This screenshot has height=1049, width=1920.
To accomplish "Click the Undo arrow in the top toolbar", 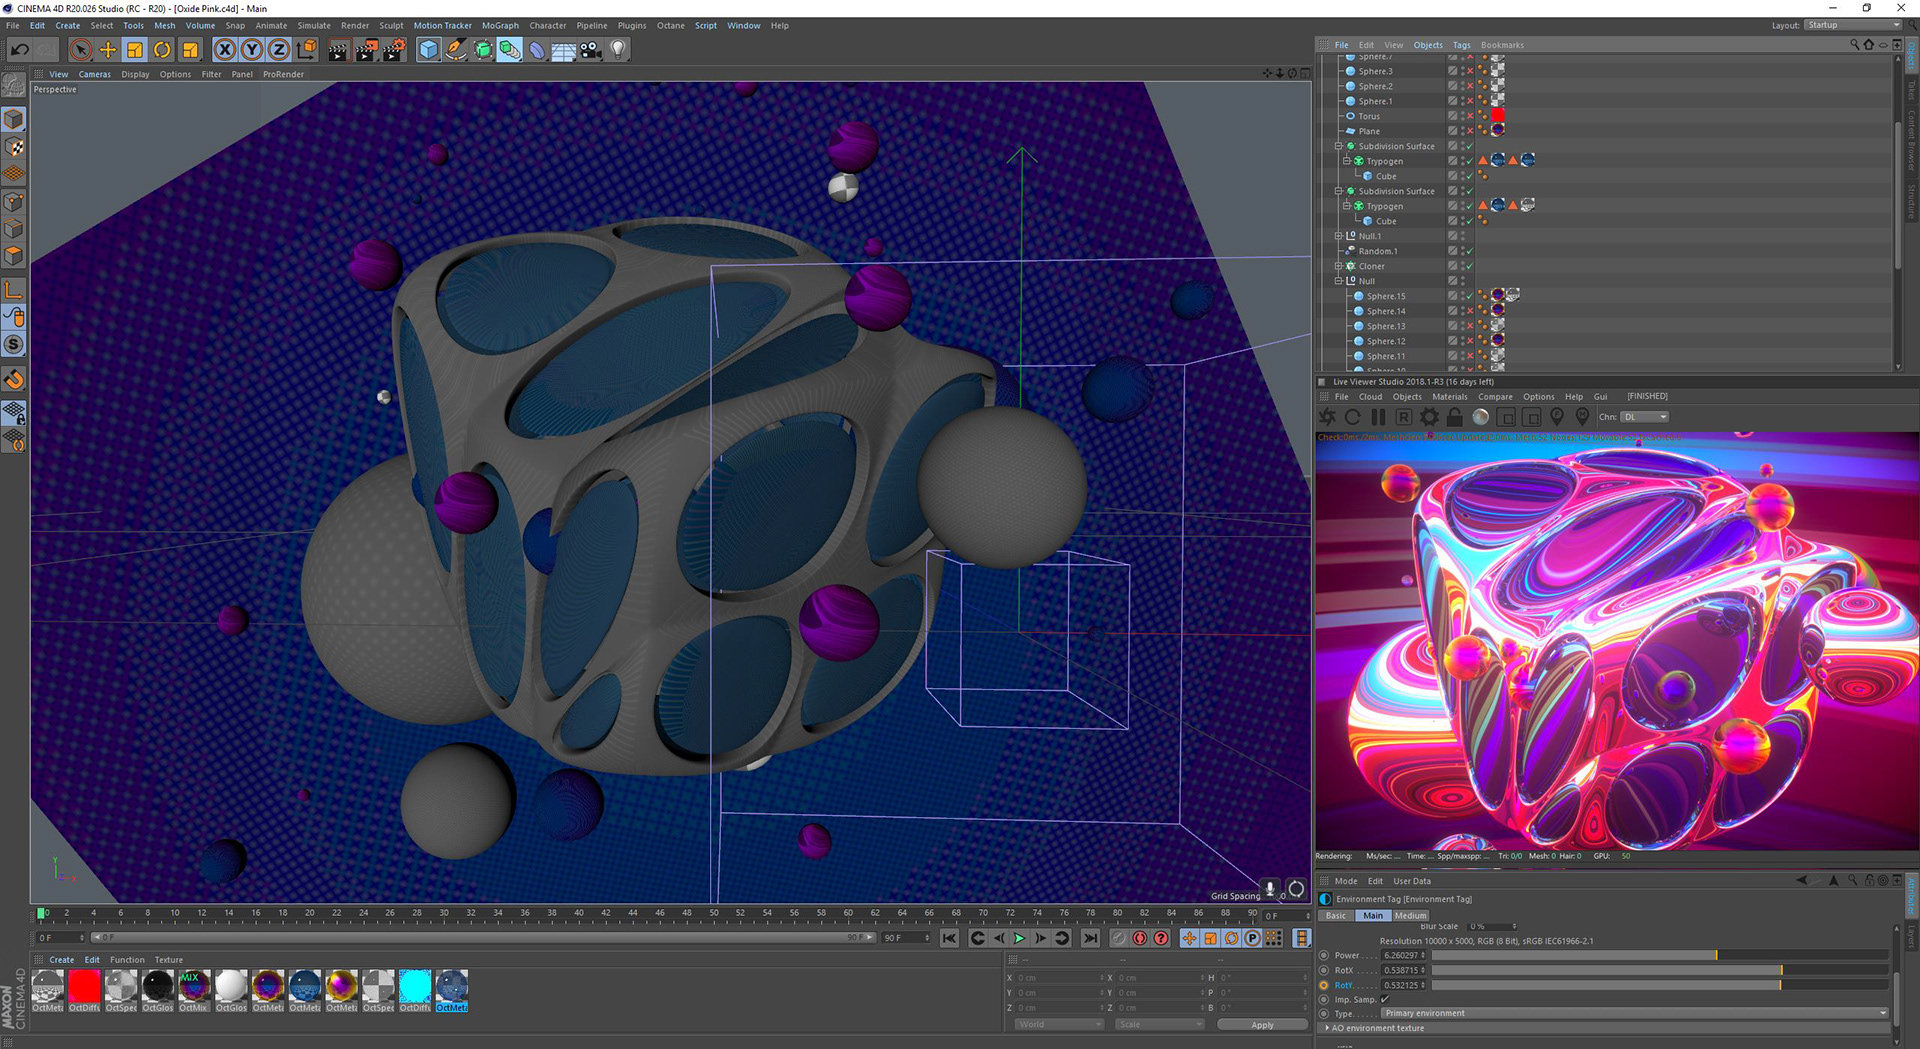I will coord(19,49).
